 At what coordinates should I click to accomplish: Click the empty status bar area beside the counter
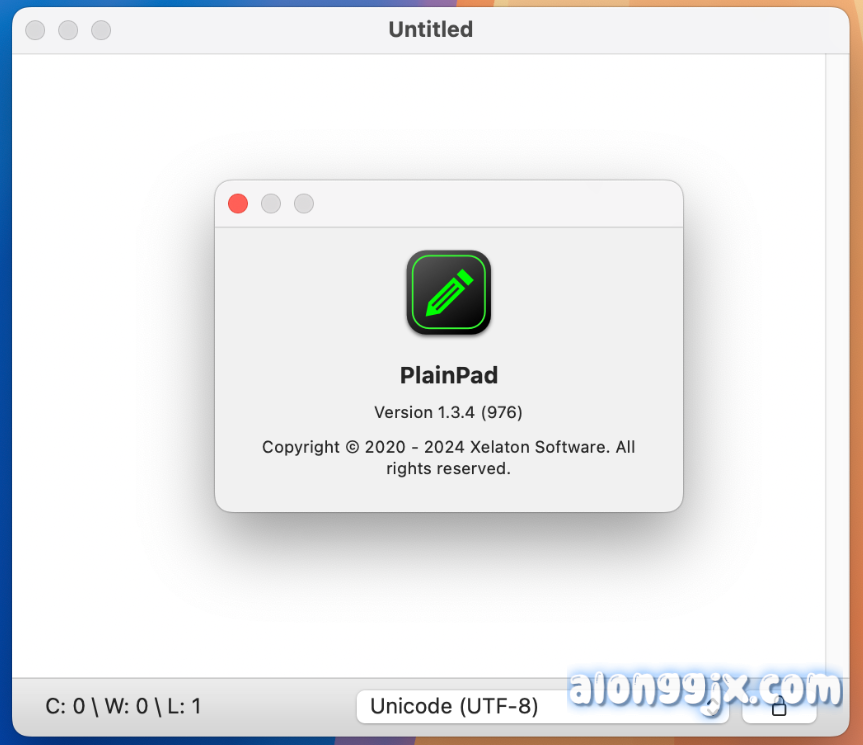click(278, 706)
